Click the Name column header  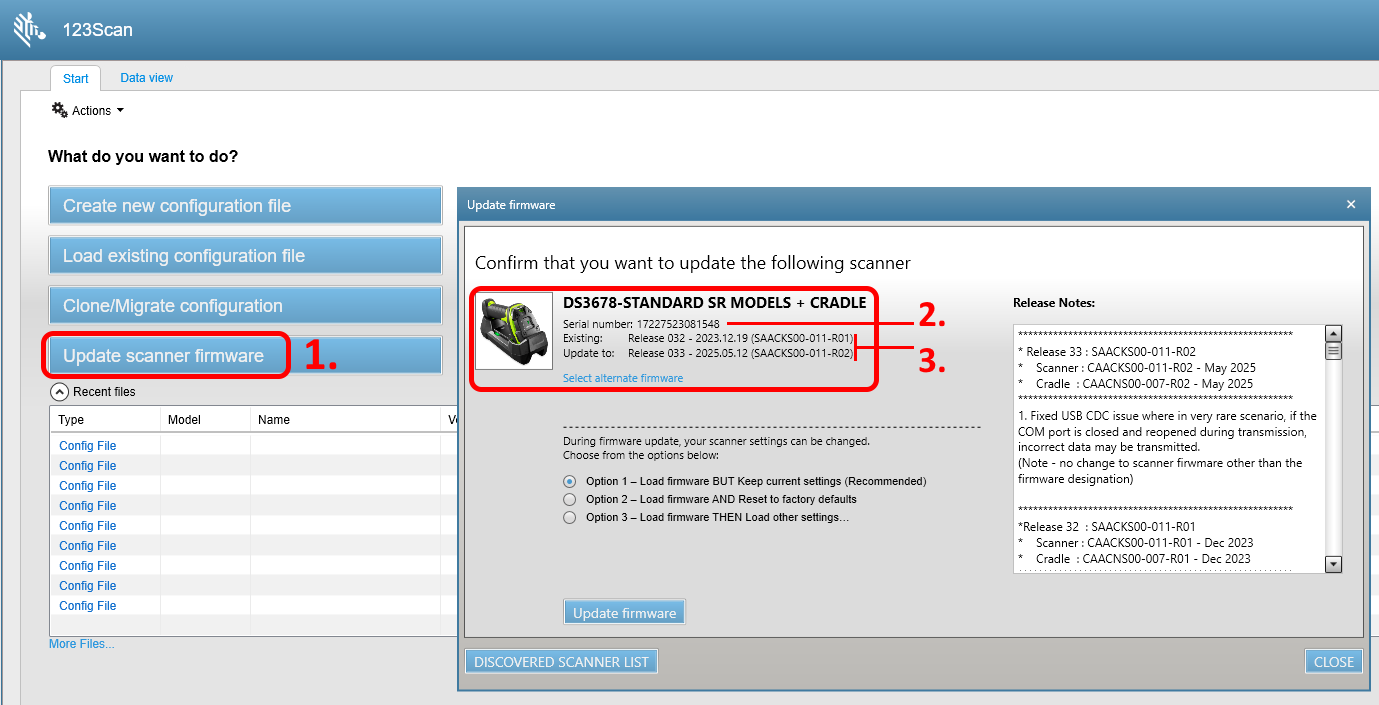point(345,420)
